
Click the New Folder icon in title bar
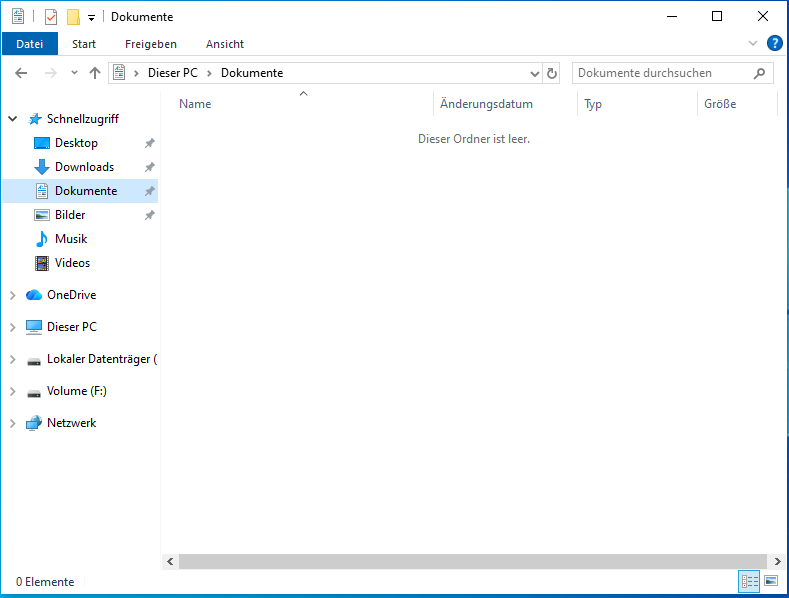coord(72,17)
